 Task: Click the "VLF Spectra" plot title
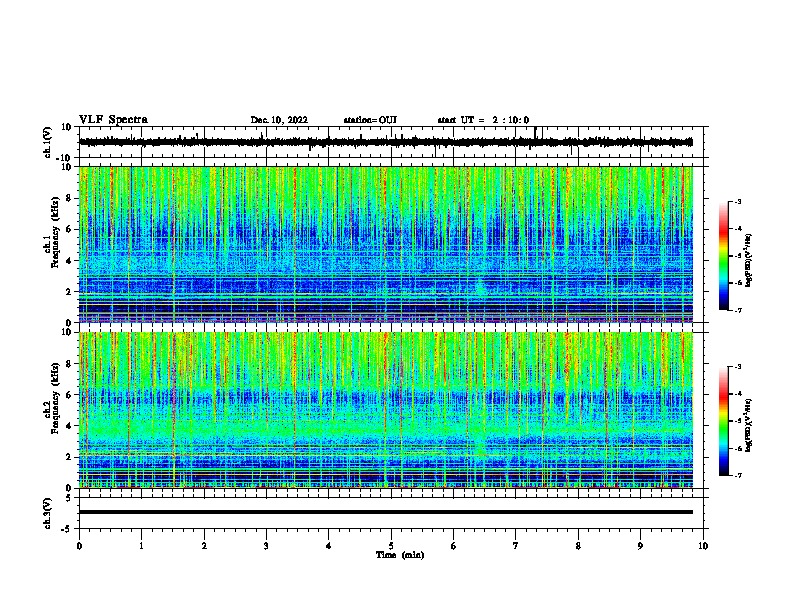pyautogui.click(x=113, y=120)
